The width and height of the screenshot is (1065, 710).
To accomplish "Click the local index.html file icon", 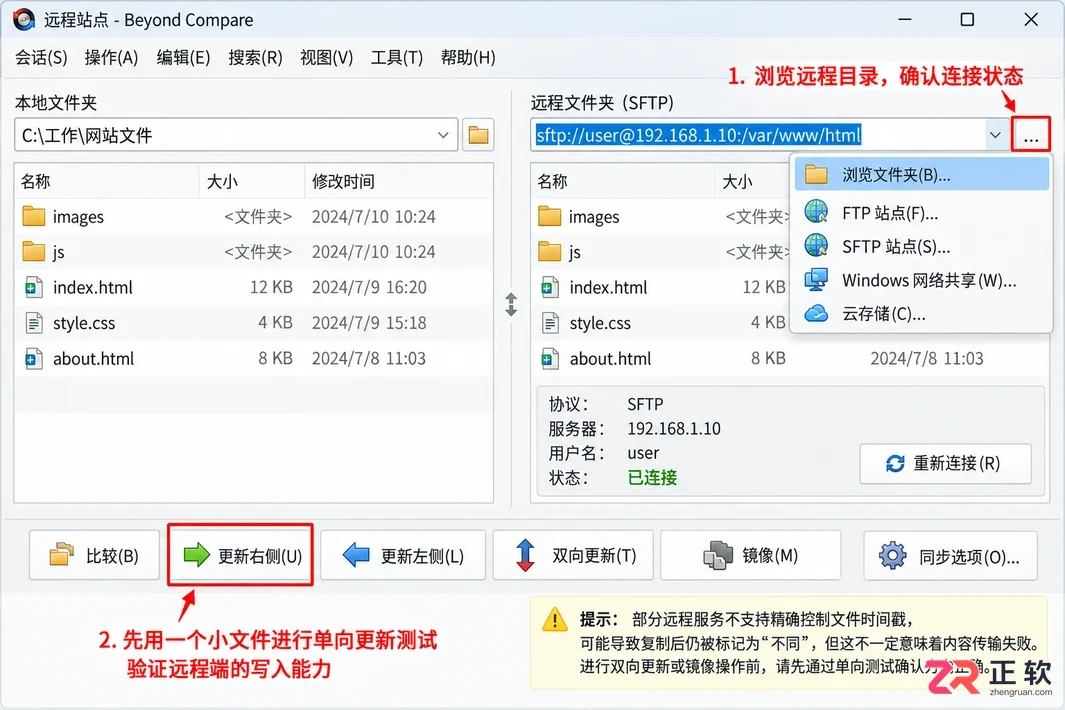I will tap(33, 287).
